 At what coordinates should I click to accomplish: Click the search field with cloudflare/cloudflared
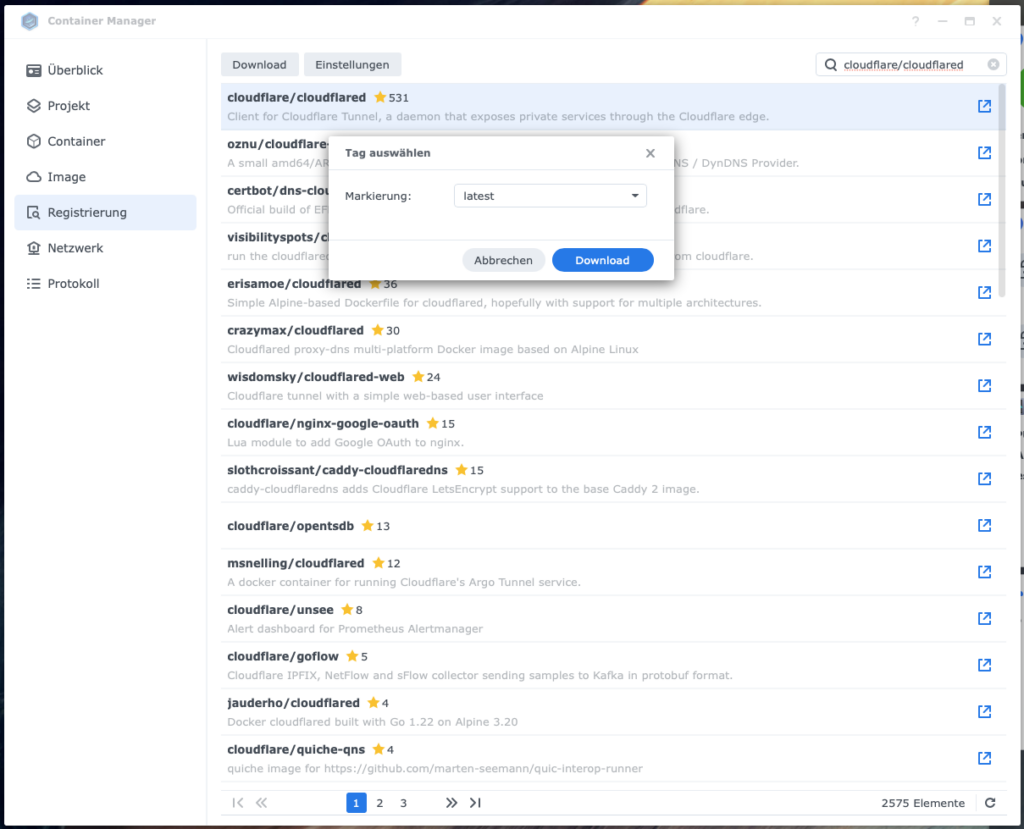[x=903, y=65]
